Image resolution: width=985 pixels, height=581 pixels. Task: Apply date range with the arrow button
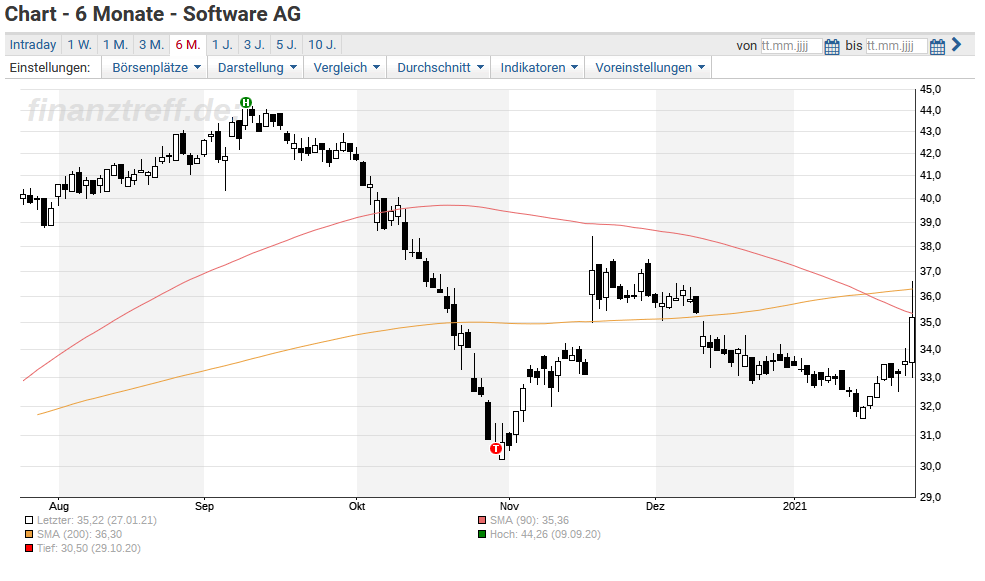(957, 45)
